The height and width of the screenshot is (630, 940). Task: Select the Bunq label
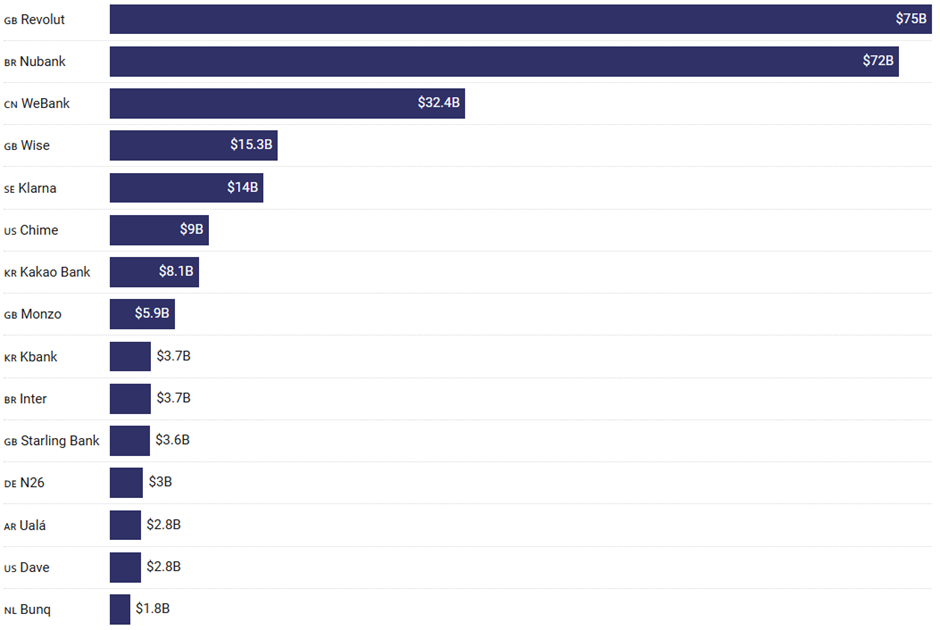click(x=35, y=609)
